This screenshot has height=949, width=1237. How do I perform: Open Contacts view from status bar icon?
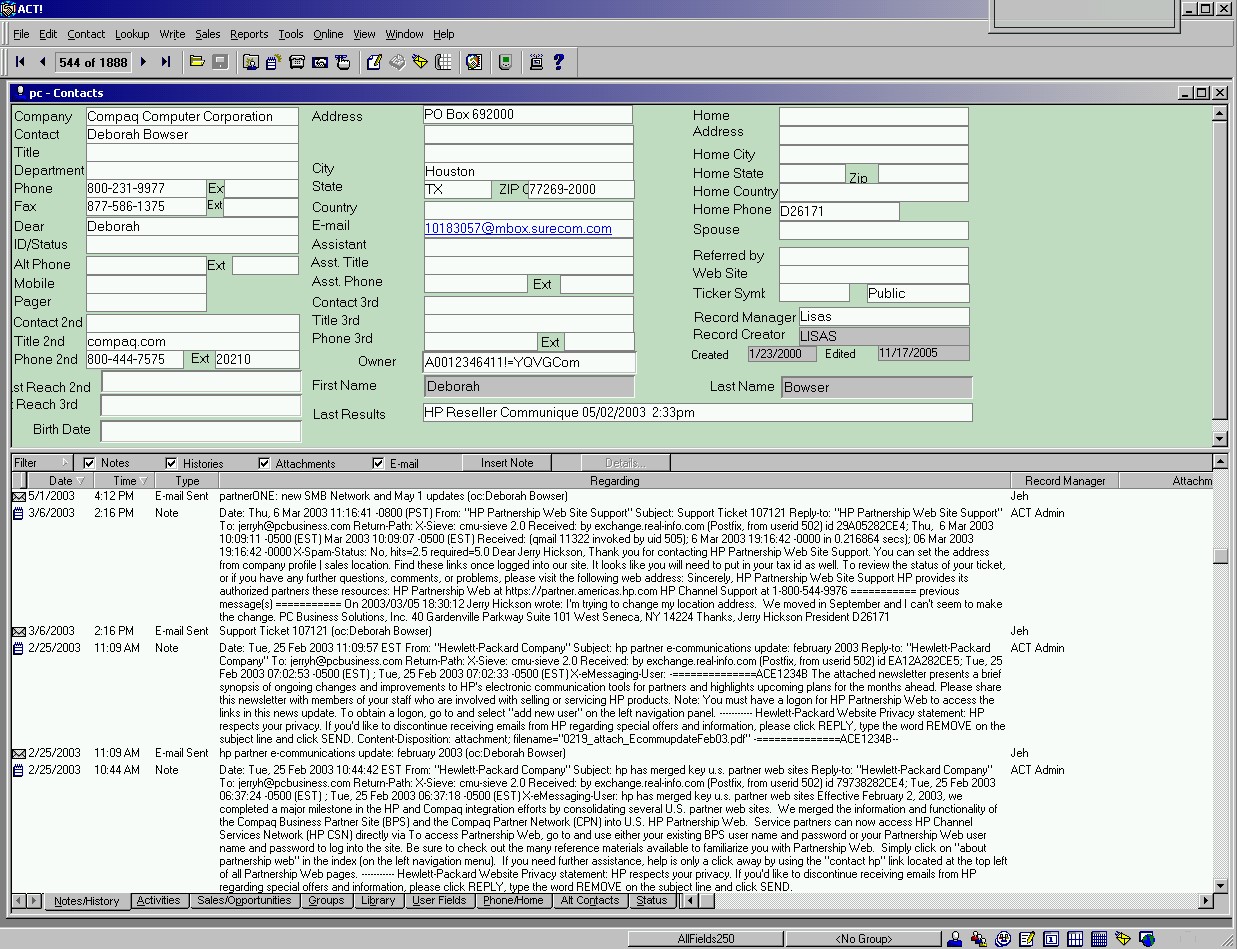tap(956, 939)
